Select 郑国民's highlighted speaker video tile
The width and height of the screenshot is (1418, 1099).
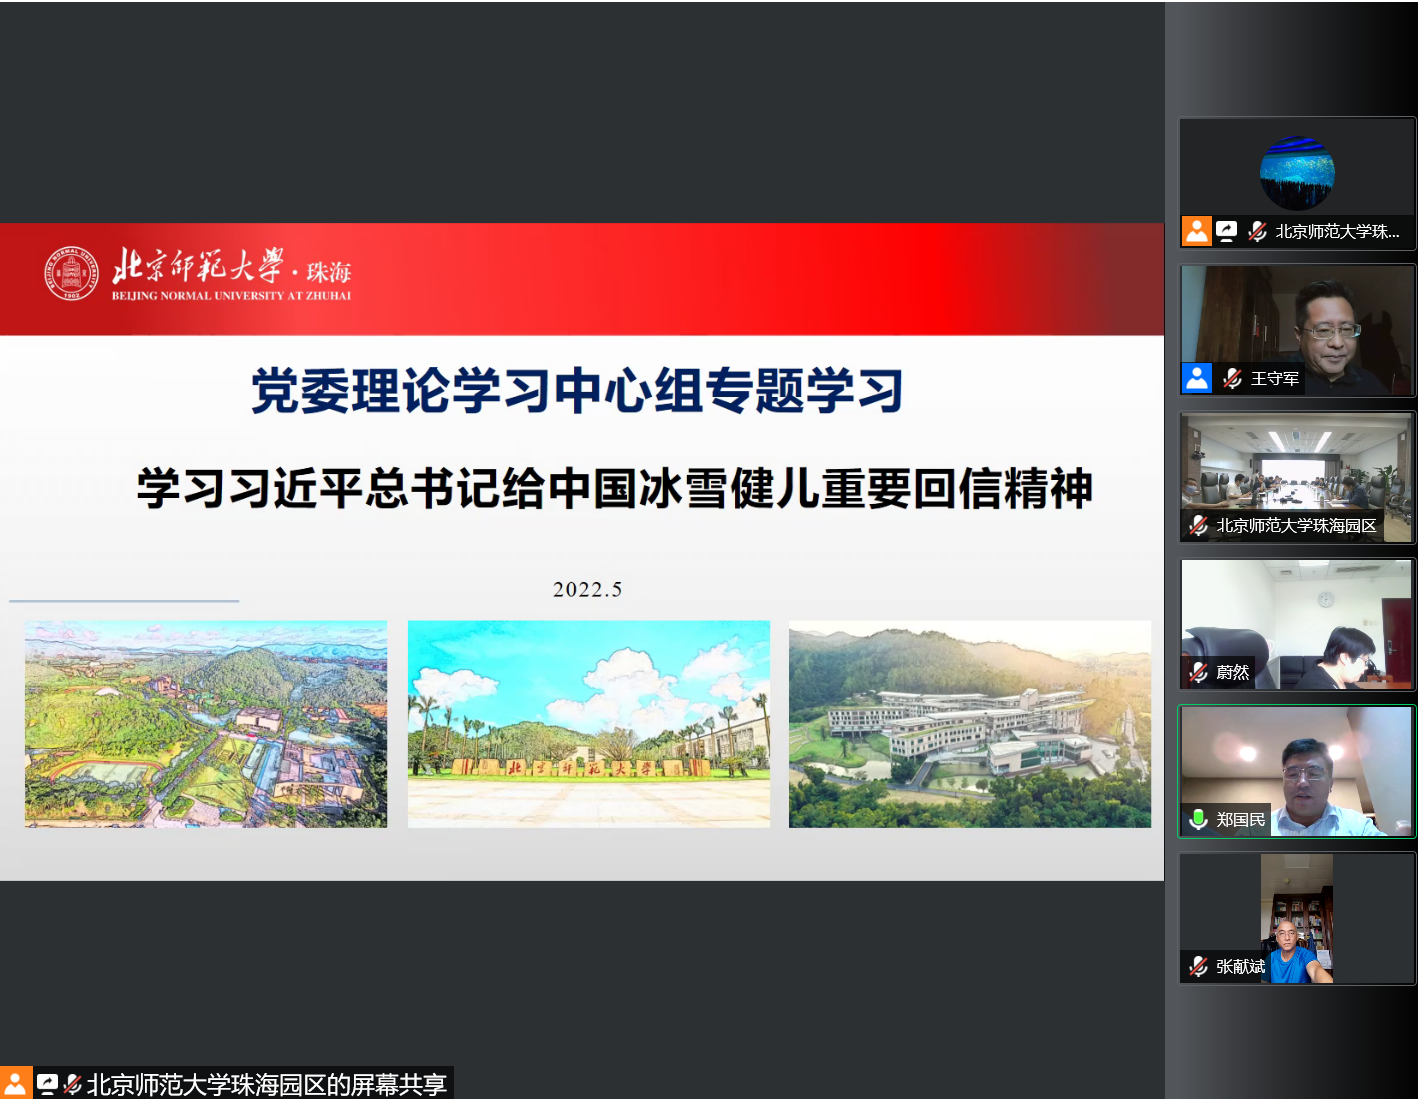pyautogui.click(x=1297, y=771)
